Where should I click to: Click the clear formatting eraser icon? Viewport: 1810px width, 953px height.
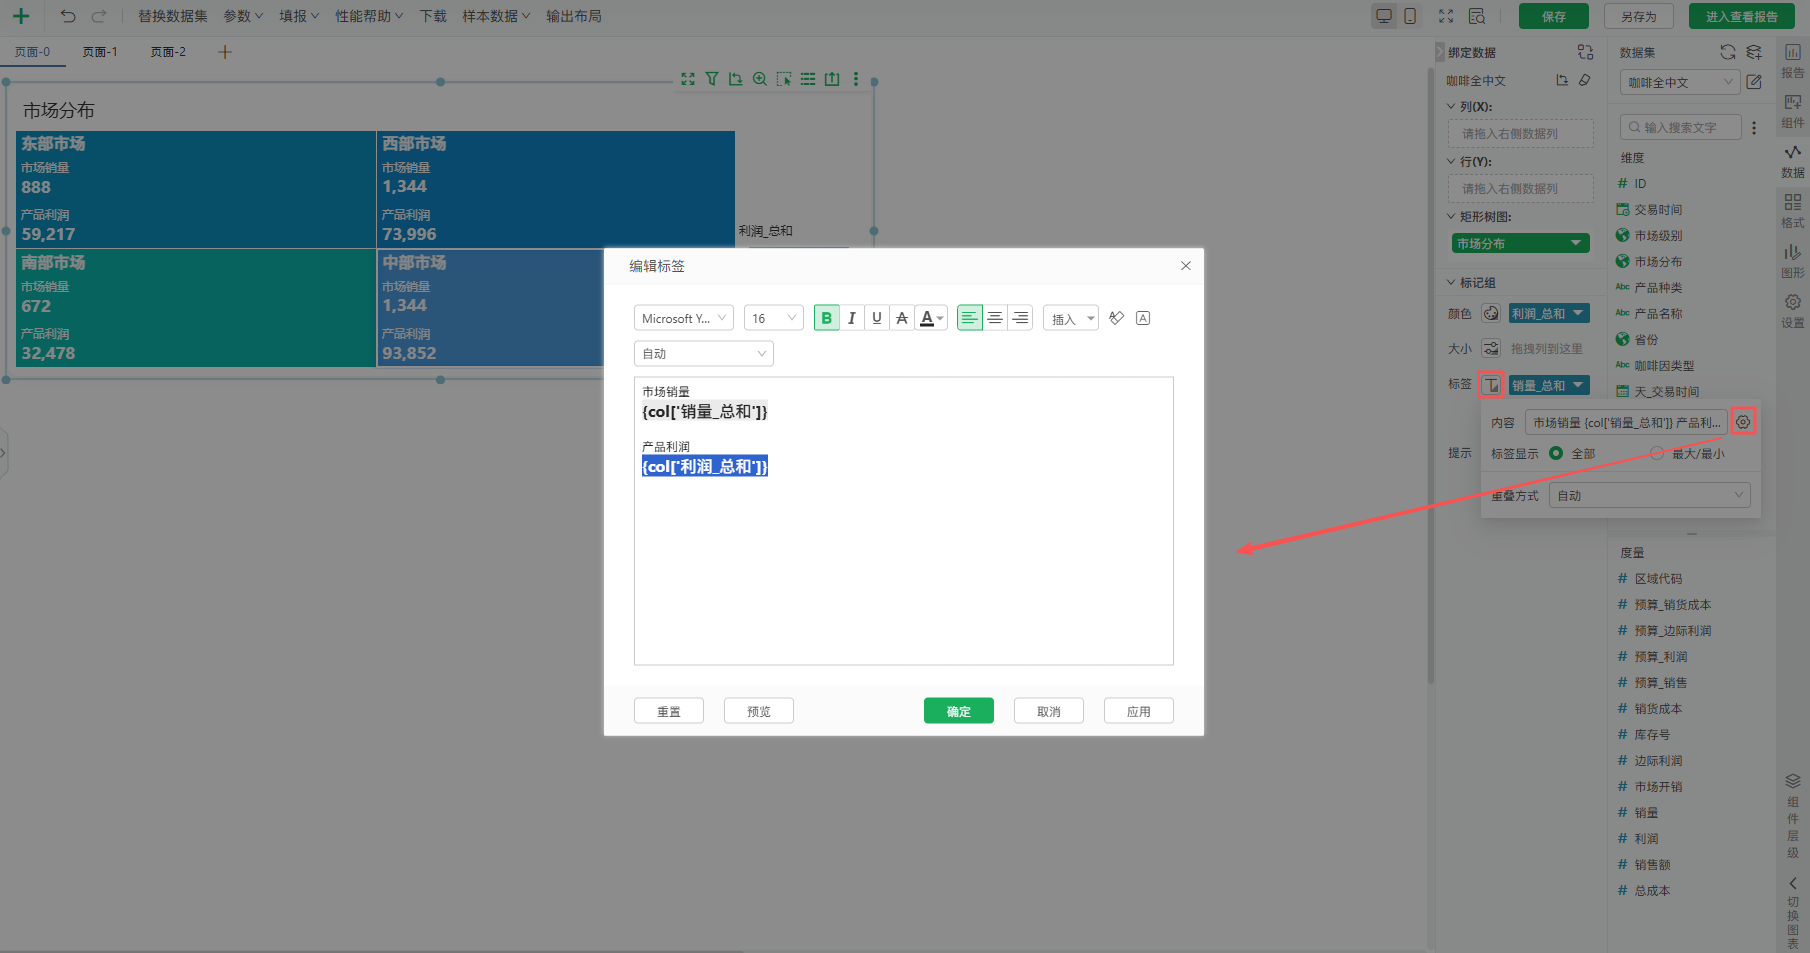(1117, 318)
